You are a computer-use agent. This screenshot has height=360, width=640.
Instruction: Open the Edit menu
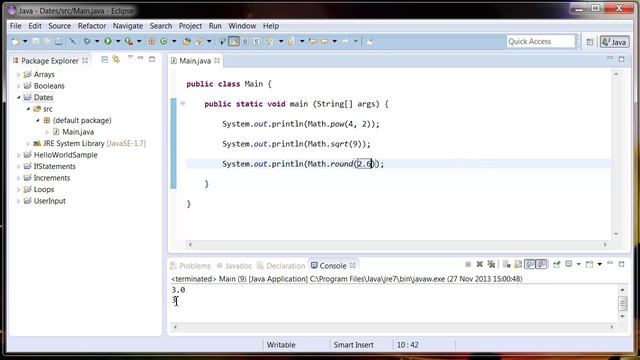tap(35, 26)
